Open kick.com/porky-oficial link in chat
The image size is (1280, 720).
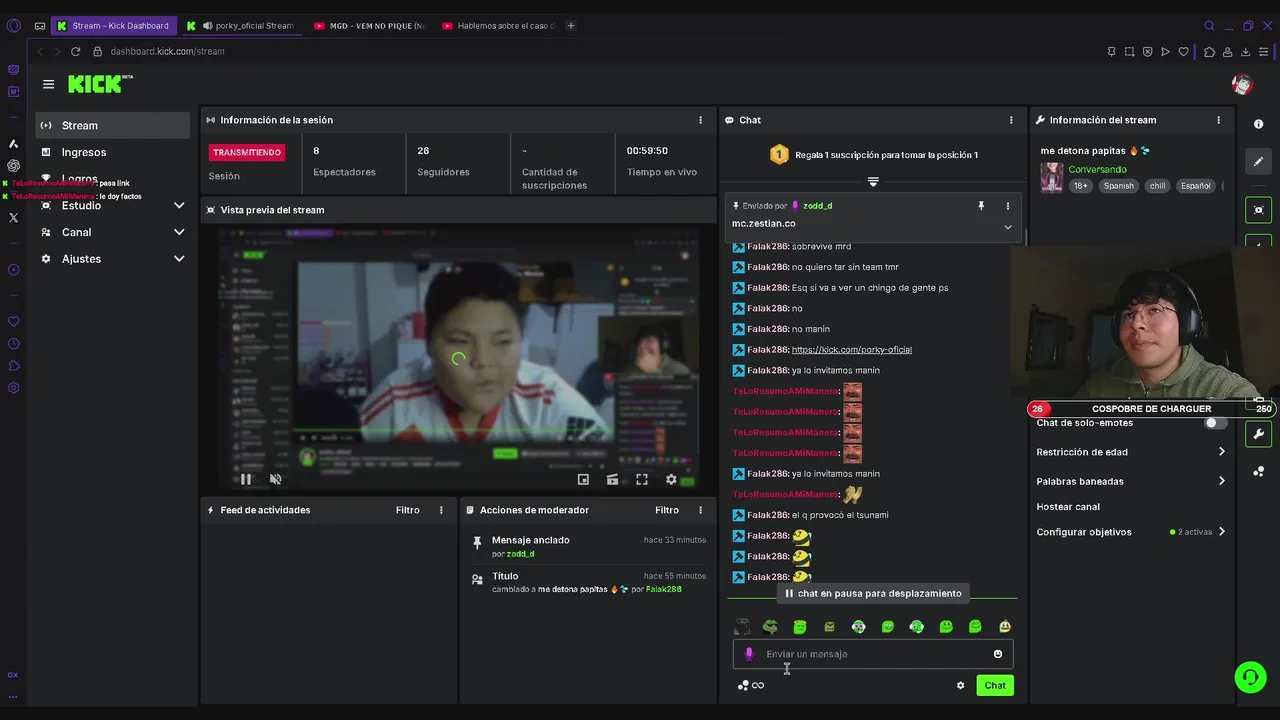click(x=851, y=350)
